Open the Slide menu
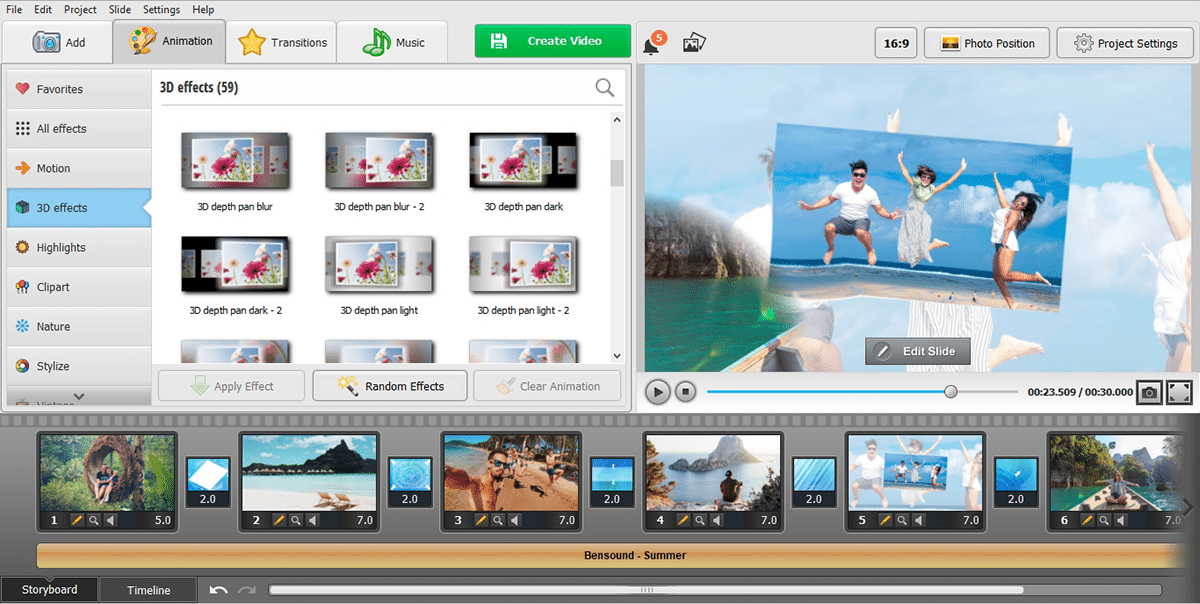 tap(120, 9)
